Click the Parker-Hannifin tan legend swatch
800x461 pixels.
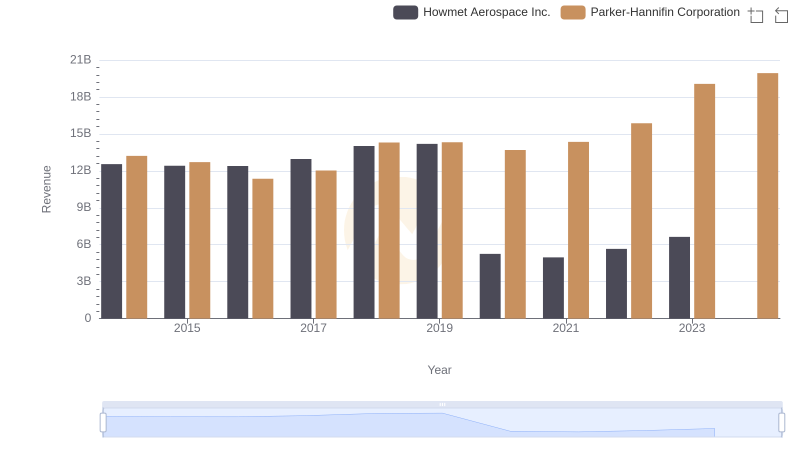(573, 12)
